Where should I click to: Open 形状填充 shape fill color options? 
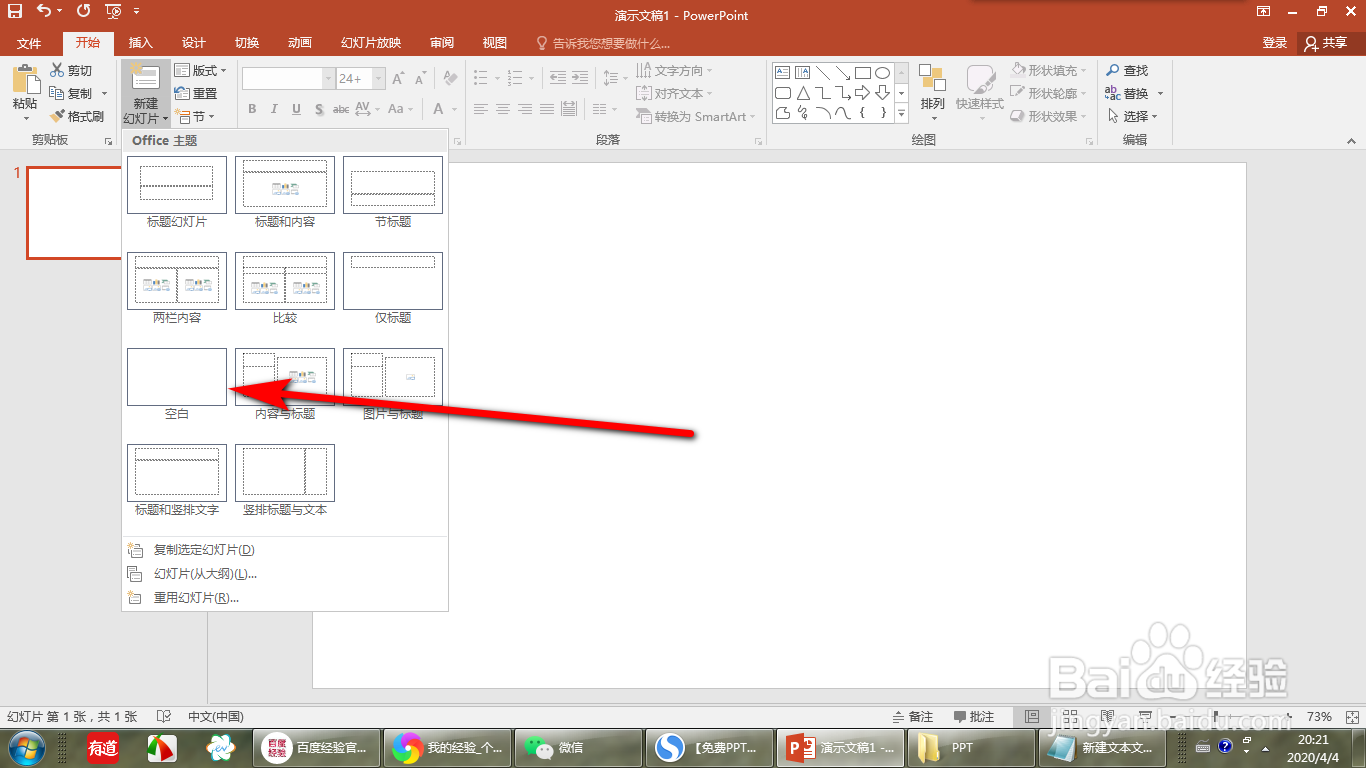[x=1049, y=70]
